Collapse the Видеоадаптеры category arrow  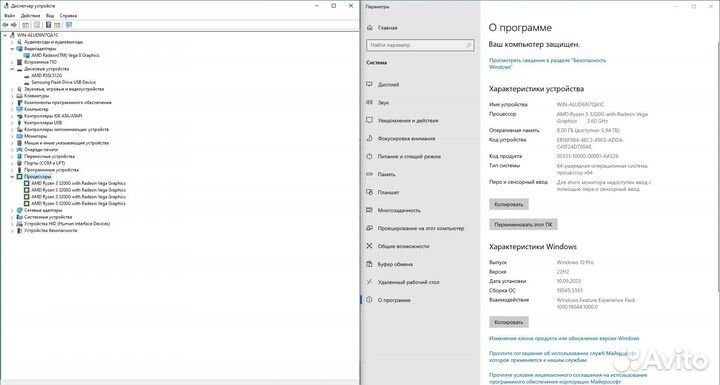click(x=12, y=48)
